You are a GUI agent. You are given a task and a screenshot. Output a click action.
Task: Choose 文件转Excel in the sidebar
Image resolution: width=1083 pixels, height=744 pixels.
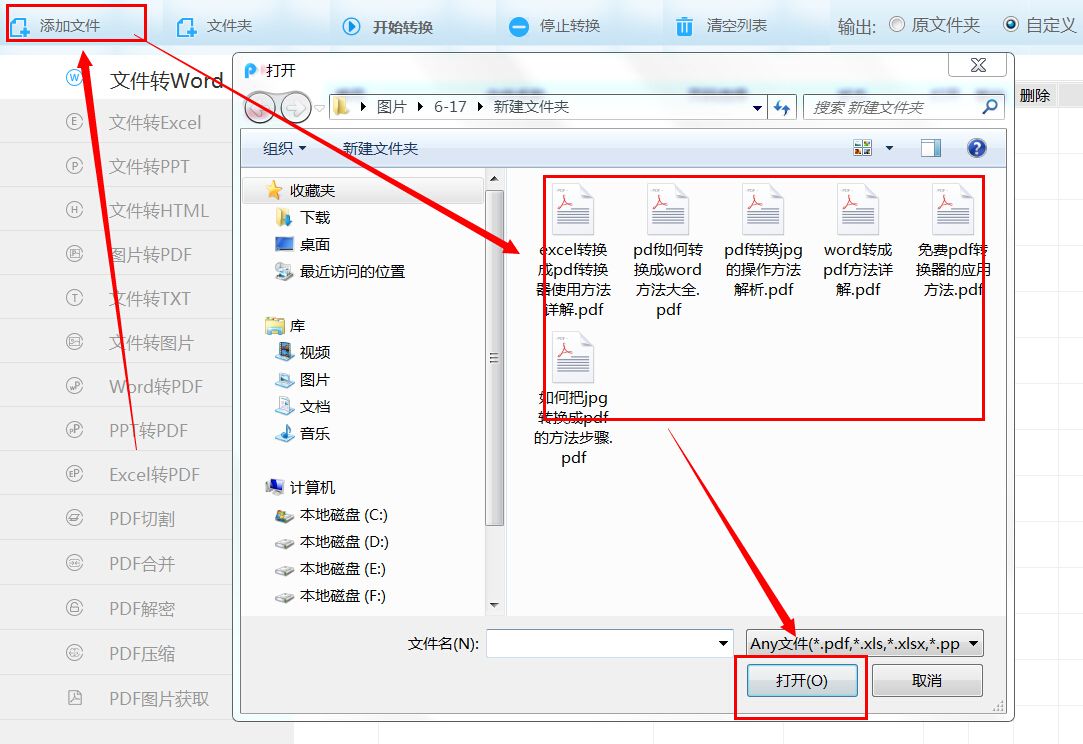(x=154, y=123)
